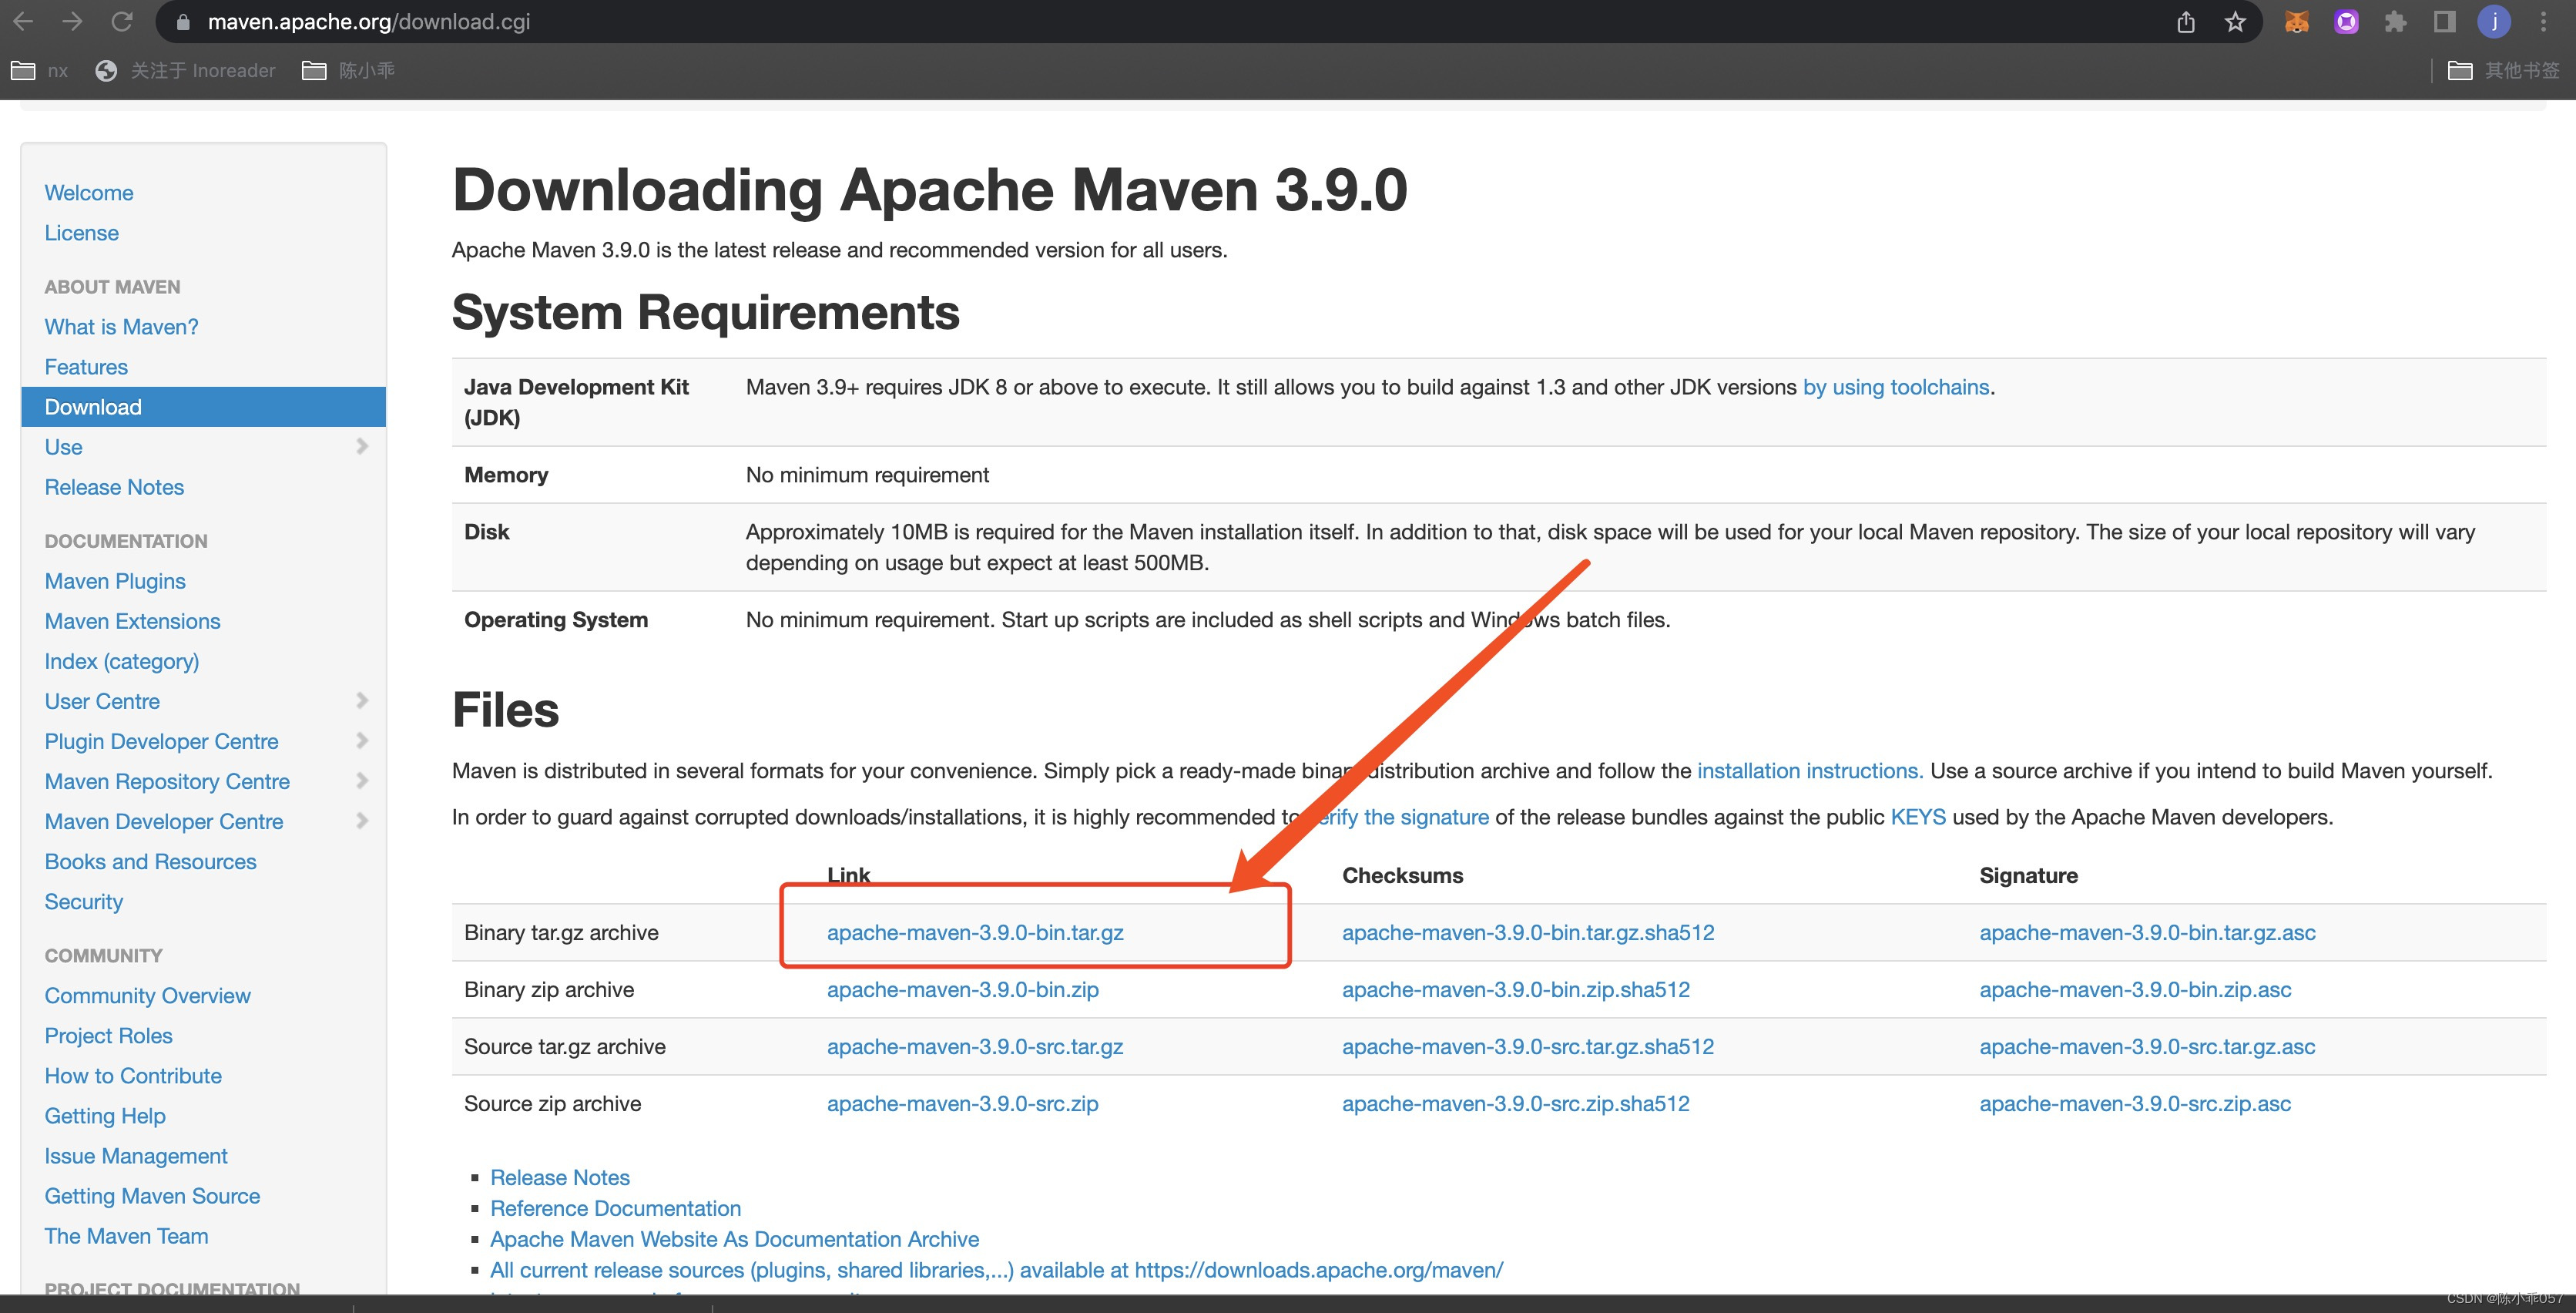This screenshot has width=2576, height=1313.
Task: Open apache-maven-3.9.0-src.tar.gz.asc signature
Action: point(2147,1046)
